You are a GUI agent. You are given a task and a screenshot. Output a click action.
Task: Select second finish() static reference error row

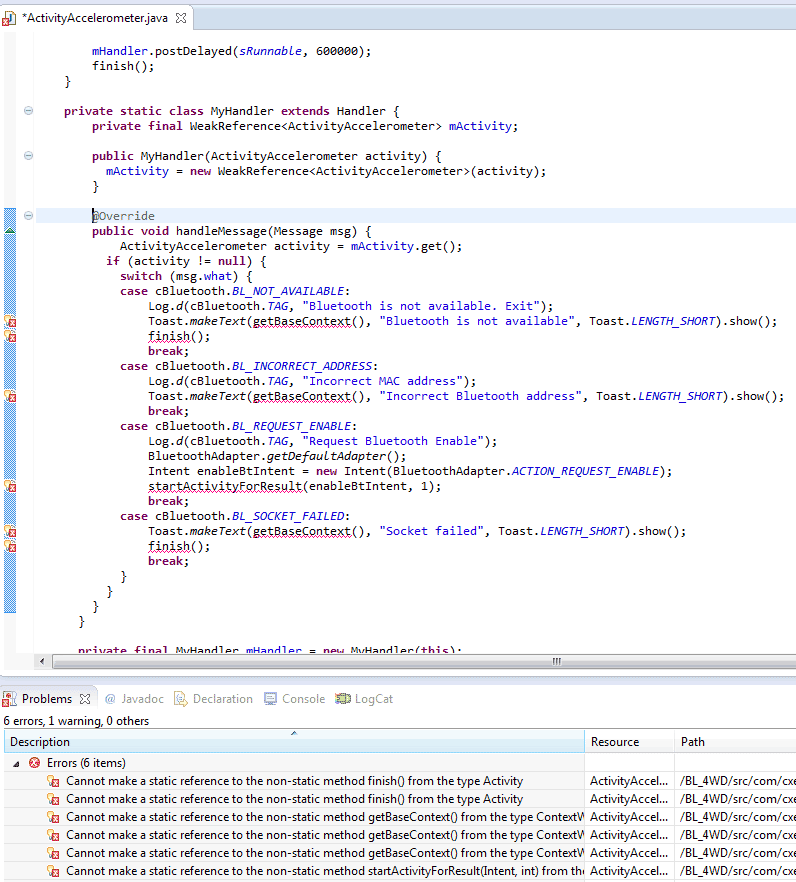click(x=400, y=799)
